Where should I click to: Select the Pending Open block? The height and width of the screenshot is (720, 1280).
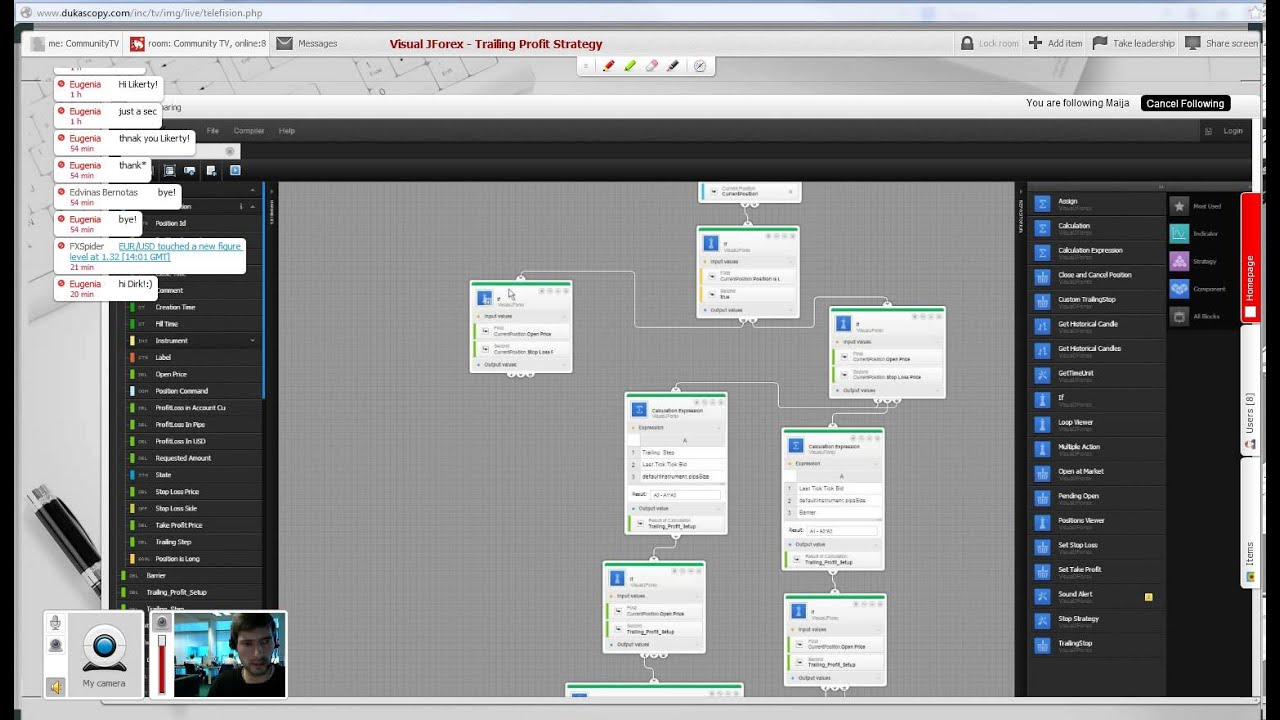[x=1097, y=497]
